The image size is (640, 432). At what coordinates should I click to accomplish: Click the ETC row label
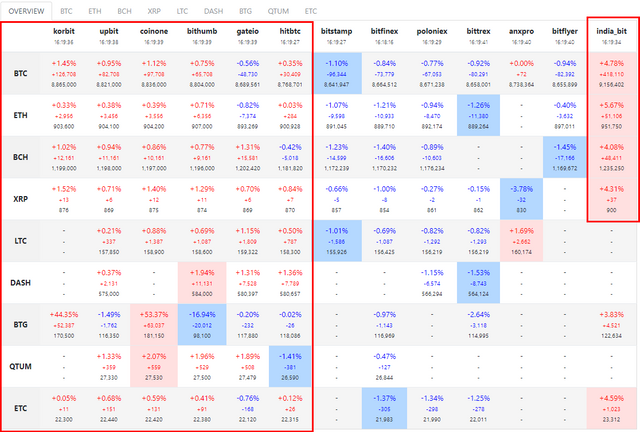[x=20, y=408]
